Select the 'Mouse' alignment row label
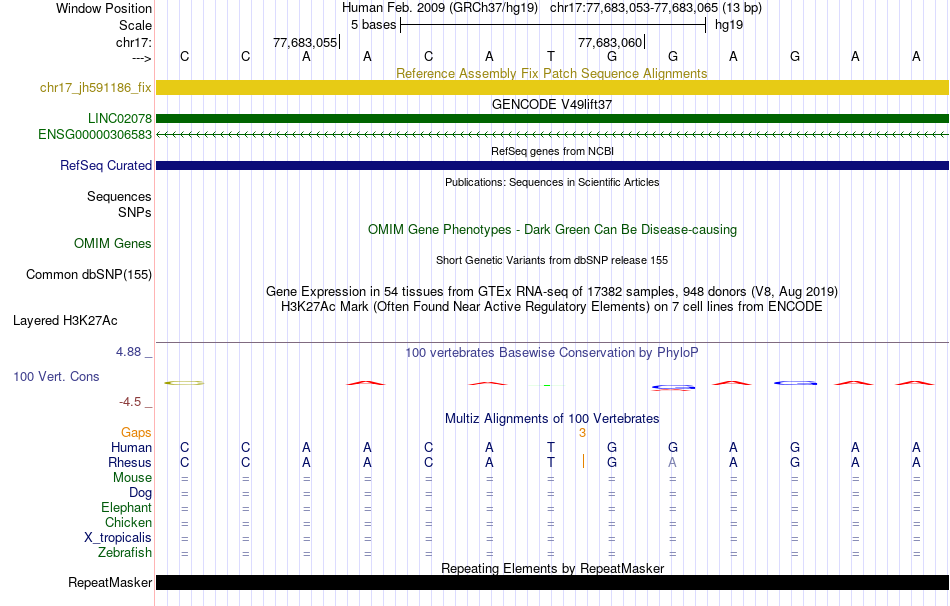Image resolution: width=950 pixels, height=606 pixels. 133,478
